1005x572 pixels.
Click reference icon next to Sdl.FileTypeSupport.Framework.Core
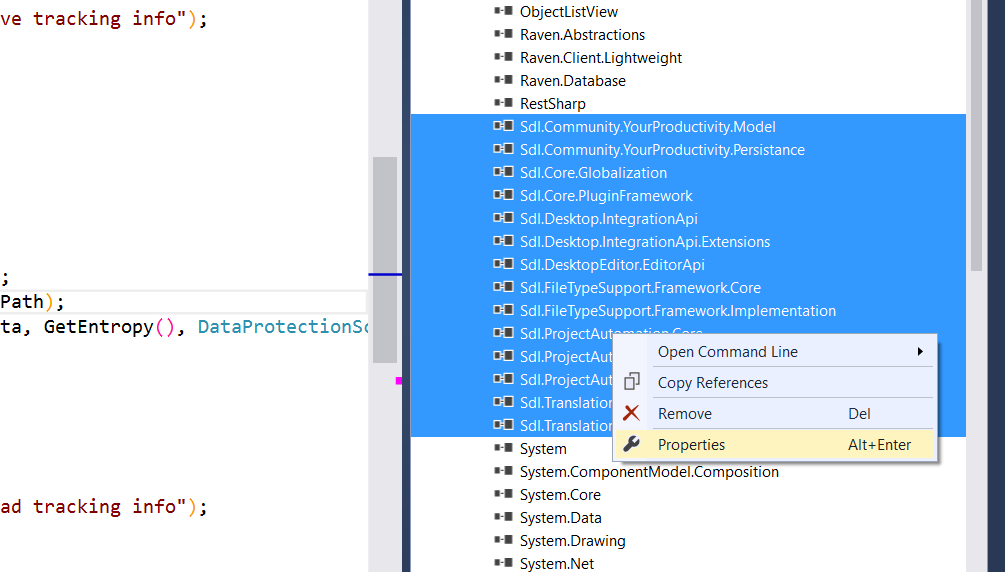[x=503, y=288]
